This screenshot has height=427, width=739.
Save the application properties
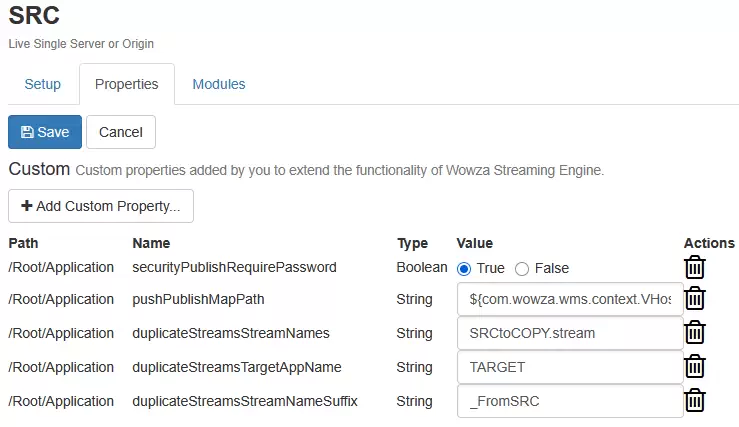pos(45,132)
